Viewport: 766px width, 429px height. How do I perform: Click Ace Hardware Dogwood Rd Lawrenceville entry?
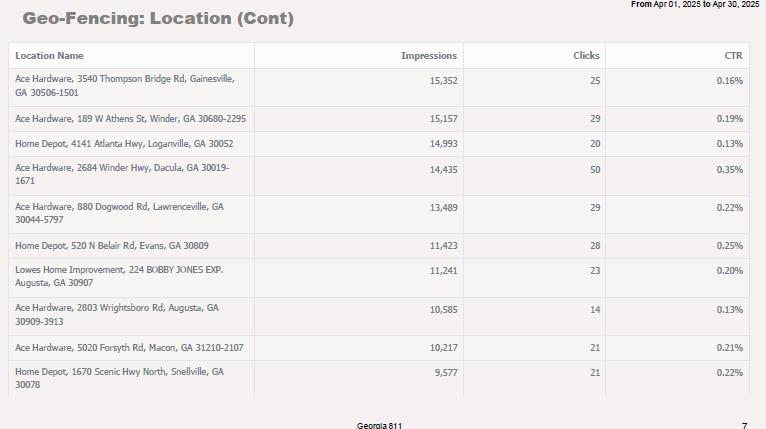pos(119,213)
